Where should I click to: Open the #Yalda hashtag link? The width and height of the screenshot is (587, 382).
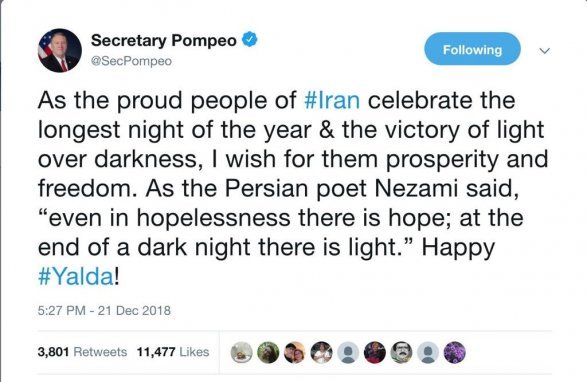(76, 277)
